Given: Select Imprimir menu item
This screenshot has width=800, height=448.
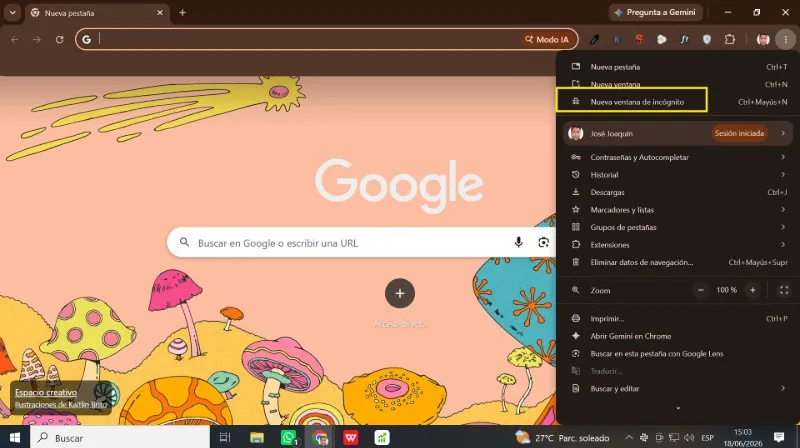Looking at the screenshot, I should pyautogui.click(x=677, y=318).
